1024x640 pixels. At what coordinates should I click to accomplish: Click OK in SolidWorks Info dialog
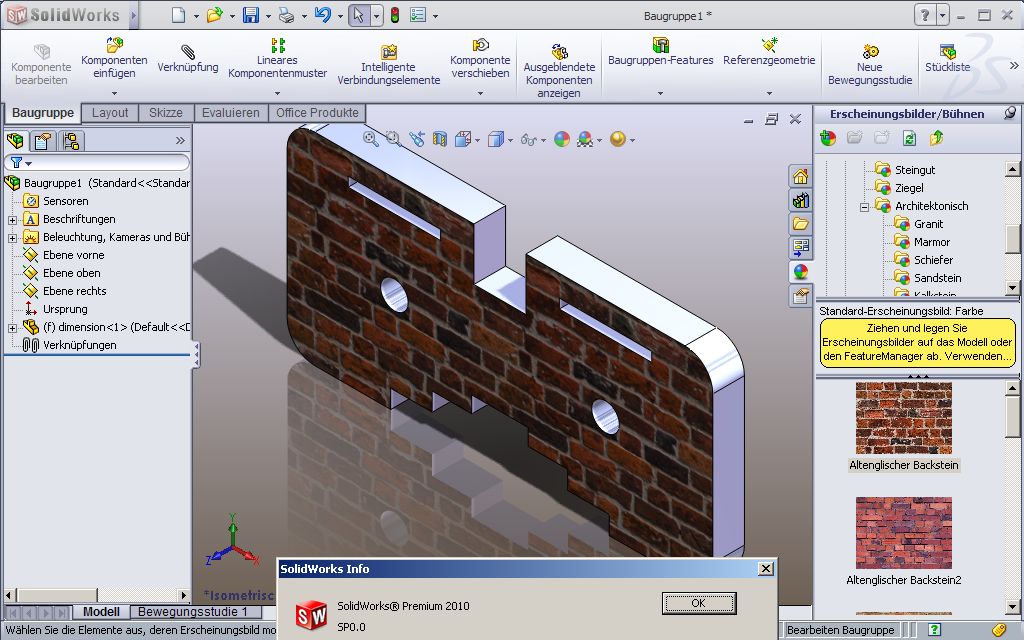tap(699, 603)
